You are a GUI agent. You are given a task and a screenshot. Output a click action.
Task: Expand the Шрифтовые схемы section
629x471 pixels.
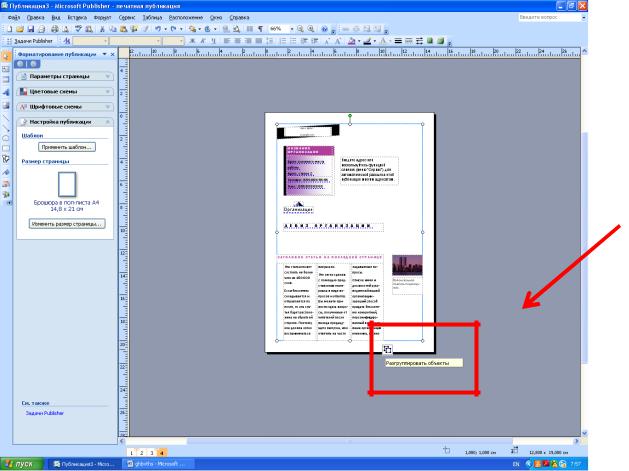tap(65, 107)
